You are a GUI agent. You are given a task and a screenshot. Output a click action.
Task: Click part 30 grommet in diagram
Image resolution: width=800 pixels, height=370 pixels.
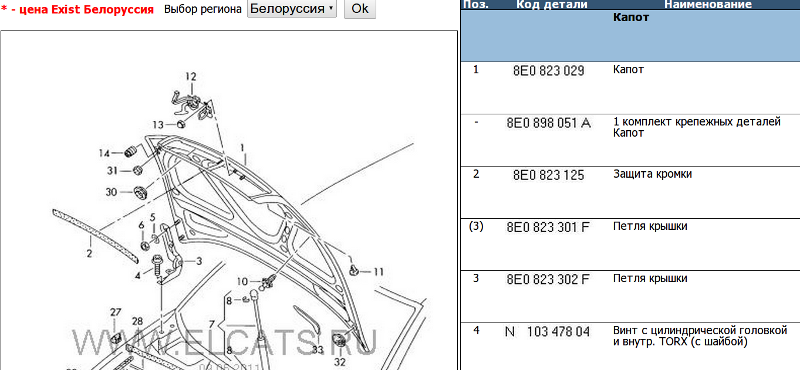coord(139,192)
